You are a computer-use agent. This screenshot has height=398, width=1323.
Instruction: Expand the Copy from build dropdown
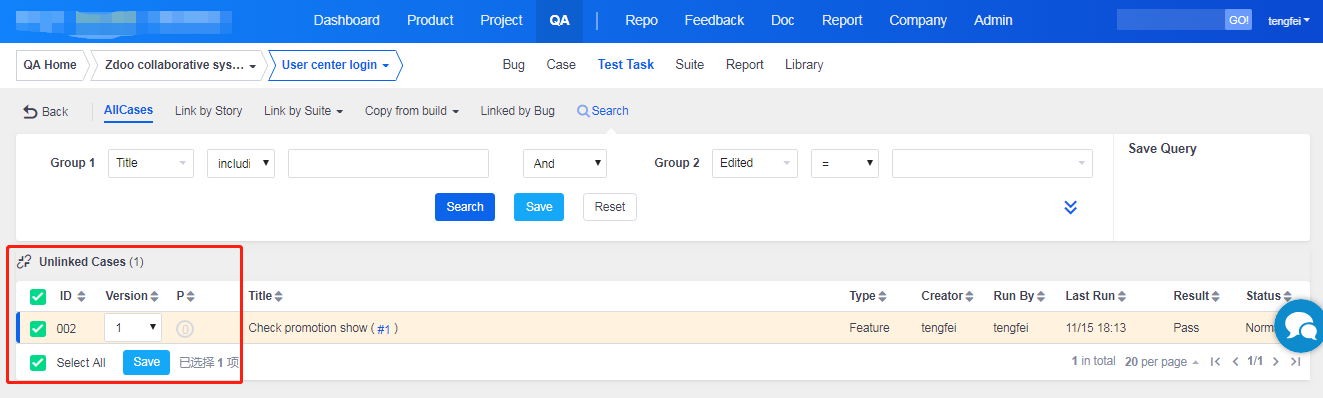tap(412, 111)
